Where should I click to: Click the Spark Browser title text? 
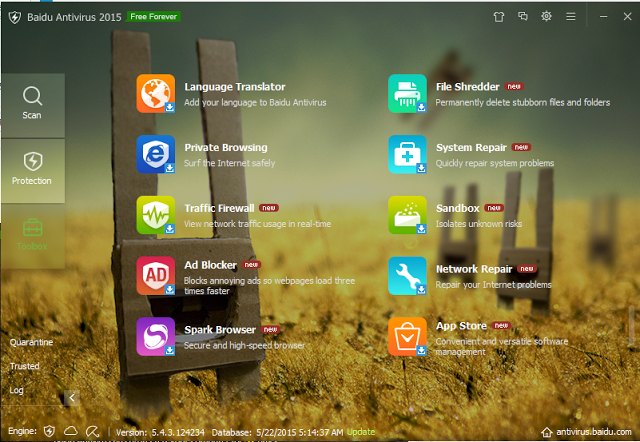[x=220, y=329]
